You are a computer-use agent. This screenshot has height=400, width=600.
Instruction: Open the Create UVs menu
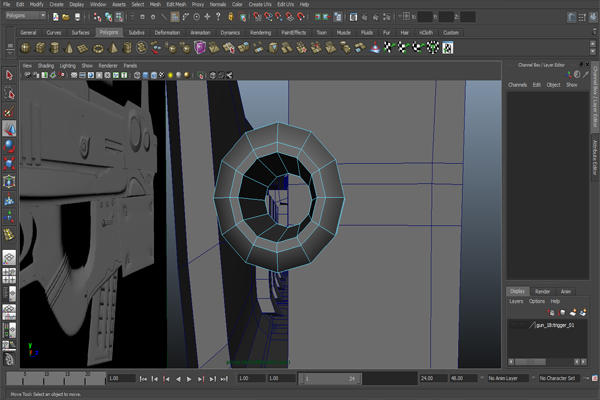pyautogui.click(x=260, y=4)
